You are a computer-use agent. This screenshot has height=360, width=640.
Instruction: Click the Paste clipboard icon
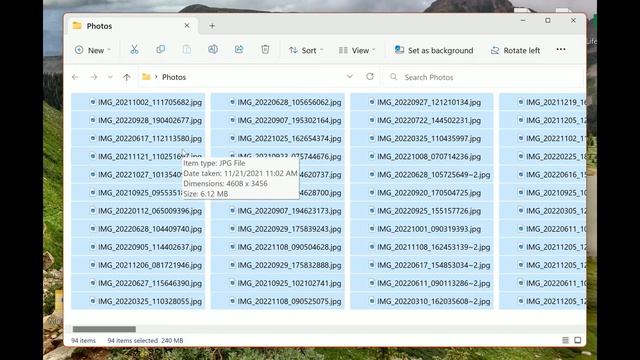click(x=187, y=50)
